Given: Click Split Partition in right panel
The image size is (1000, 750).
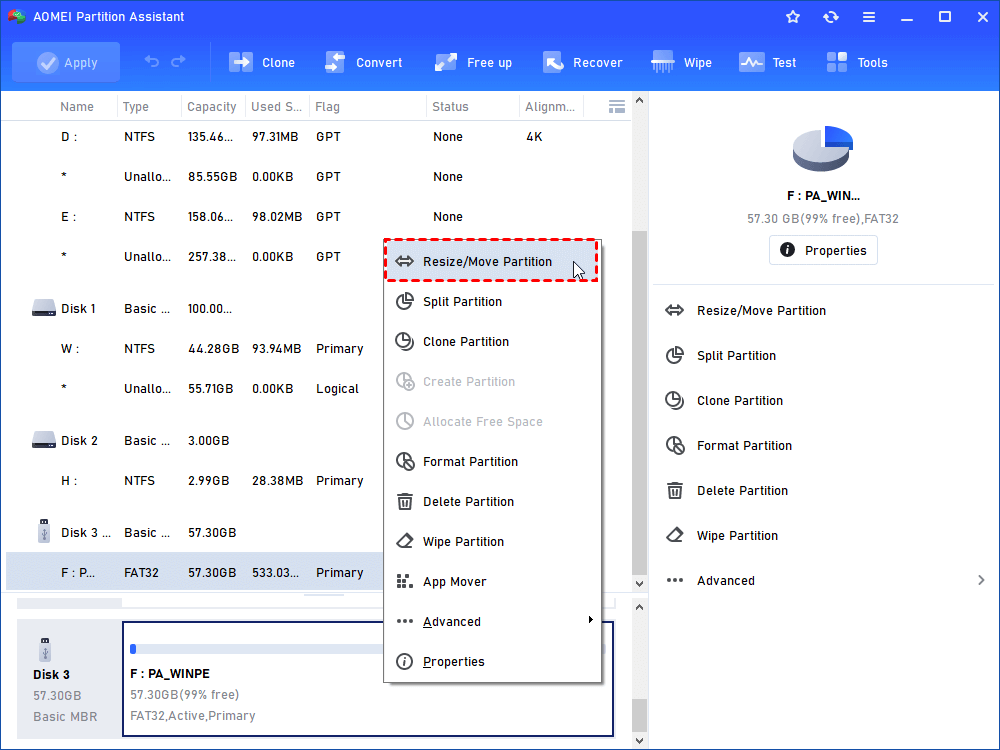Looking at the screenshot, I should coord(721,355).
